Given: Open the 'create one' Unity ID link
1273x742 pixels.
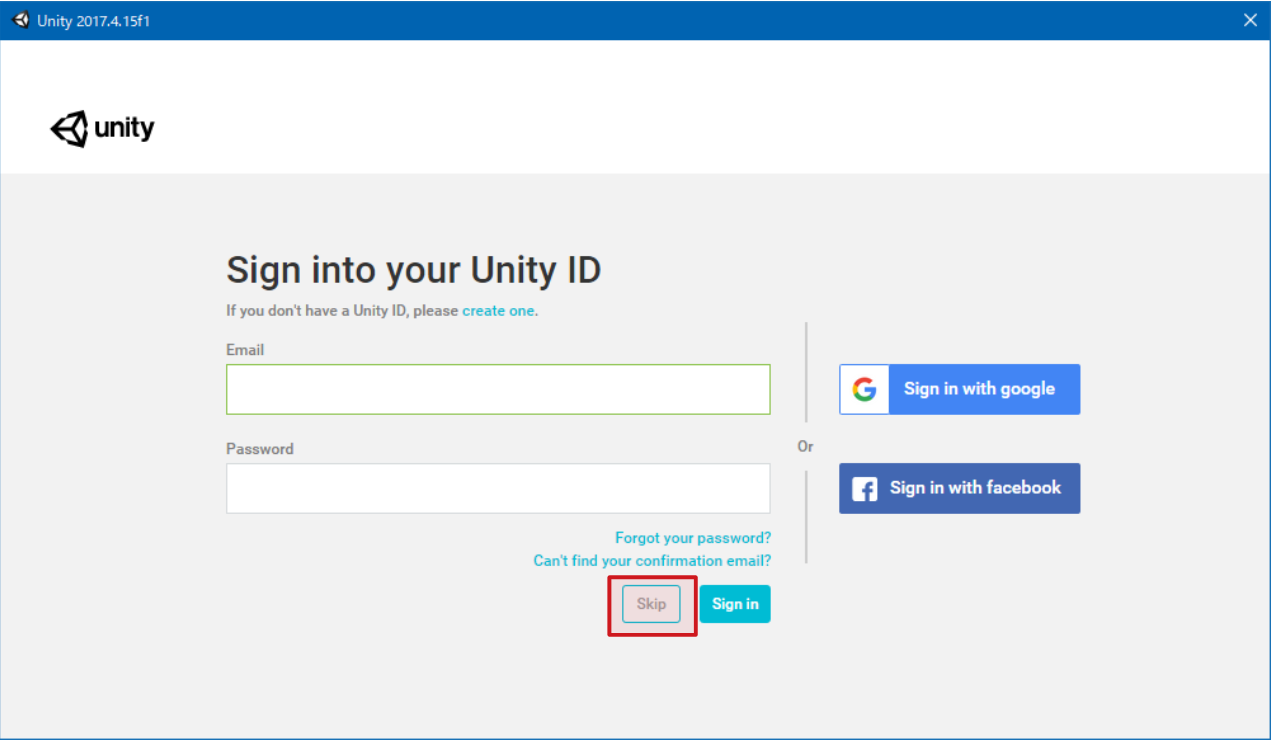Looking at the screenshot, I should pos(498,311).
